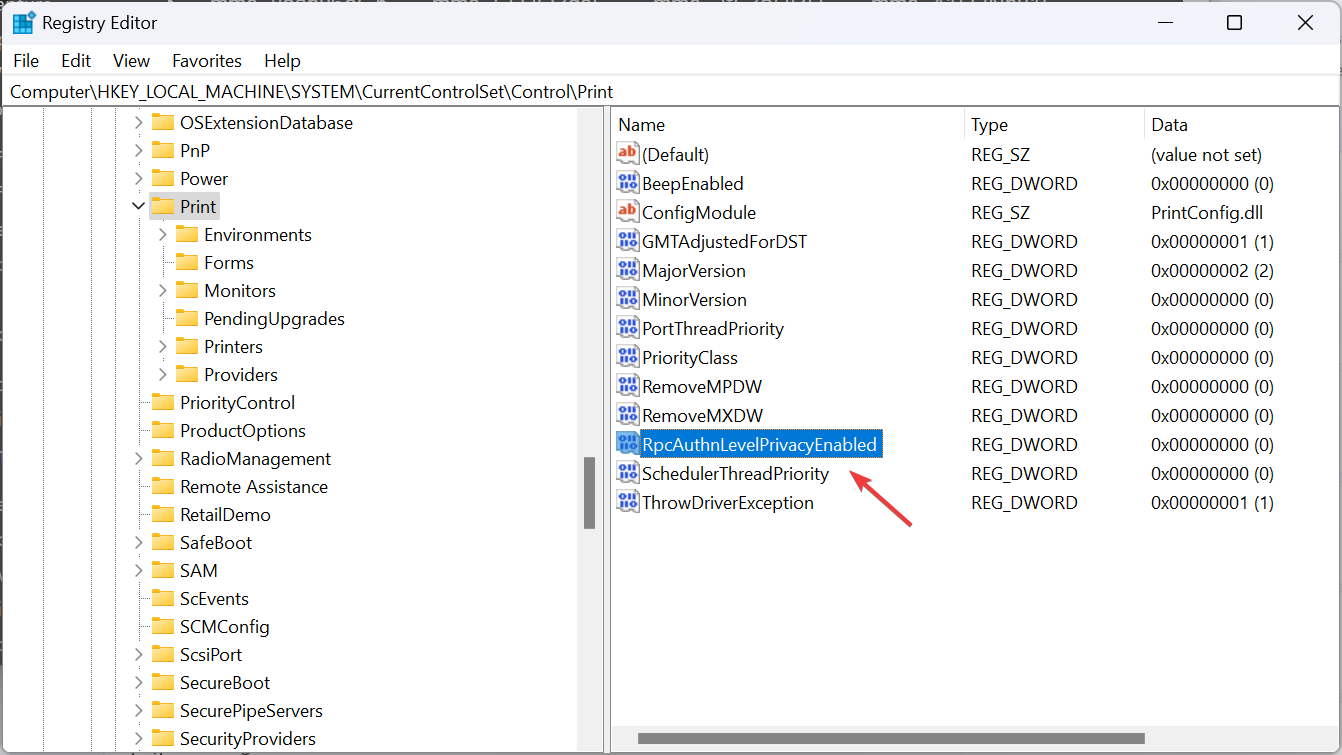Select the ThrowDriverException value name

coord(727,502)
